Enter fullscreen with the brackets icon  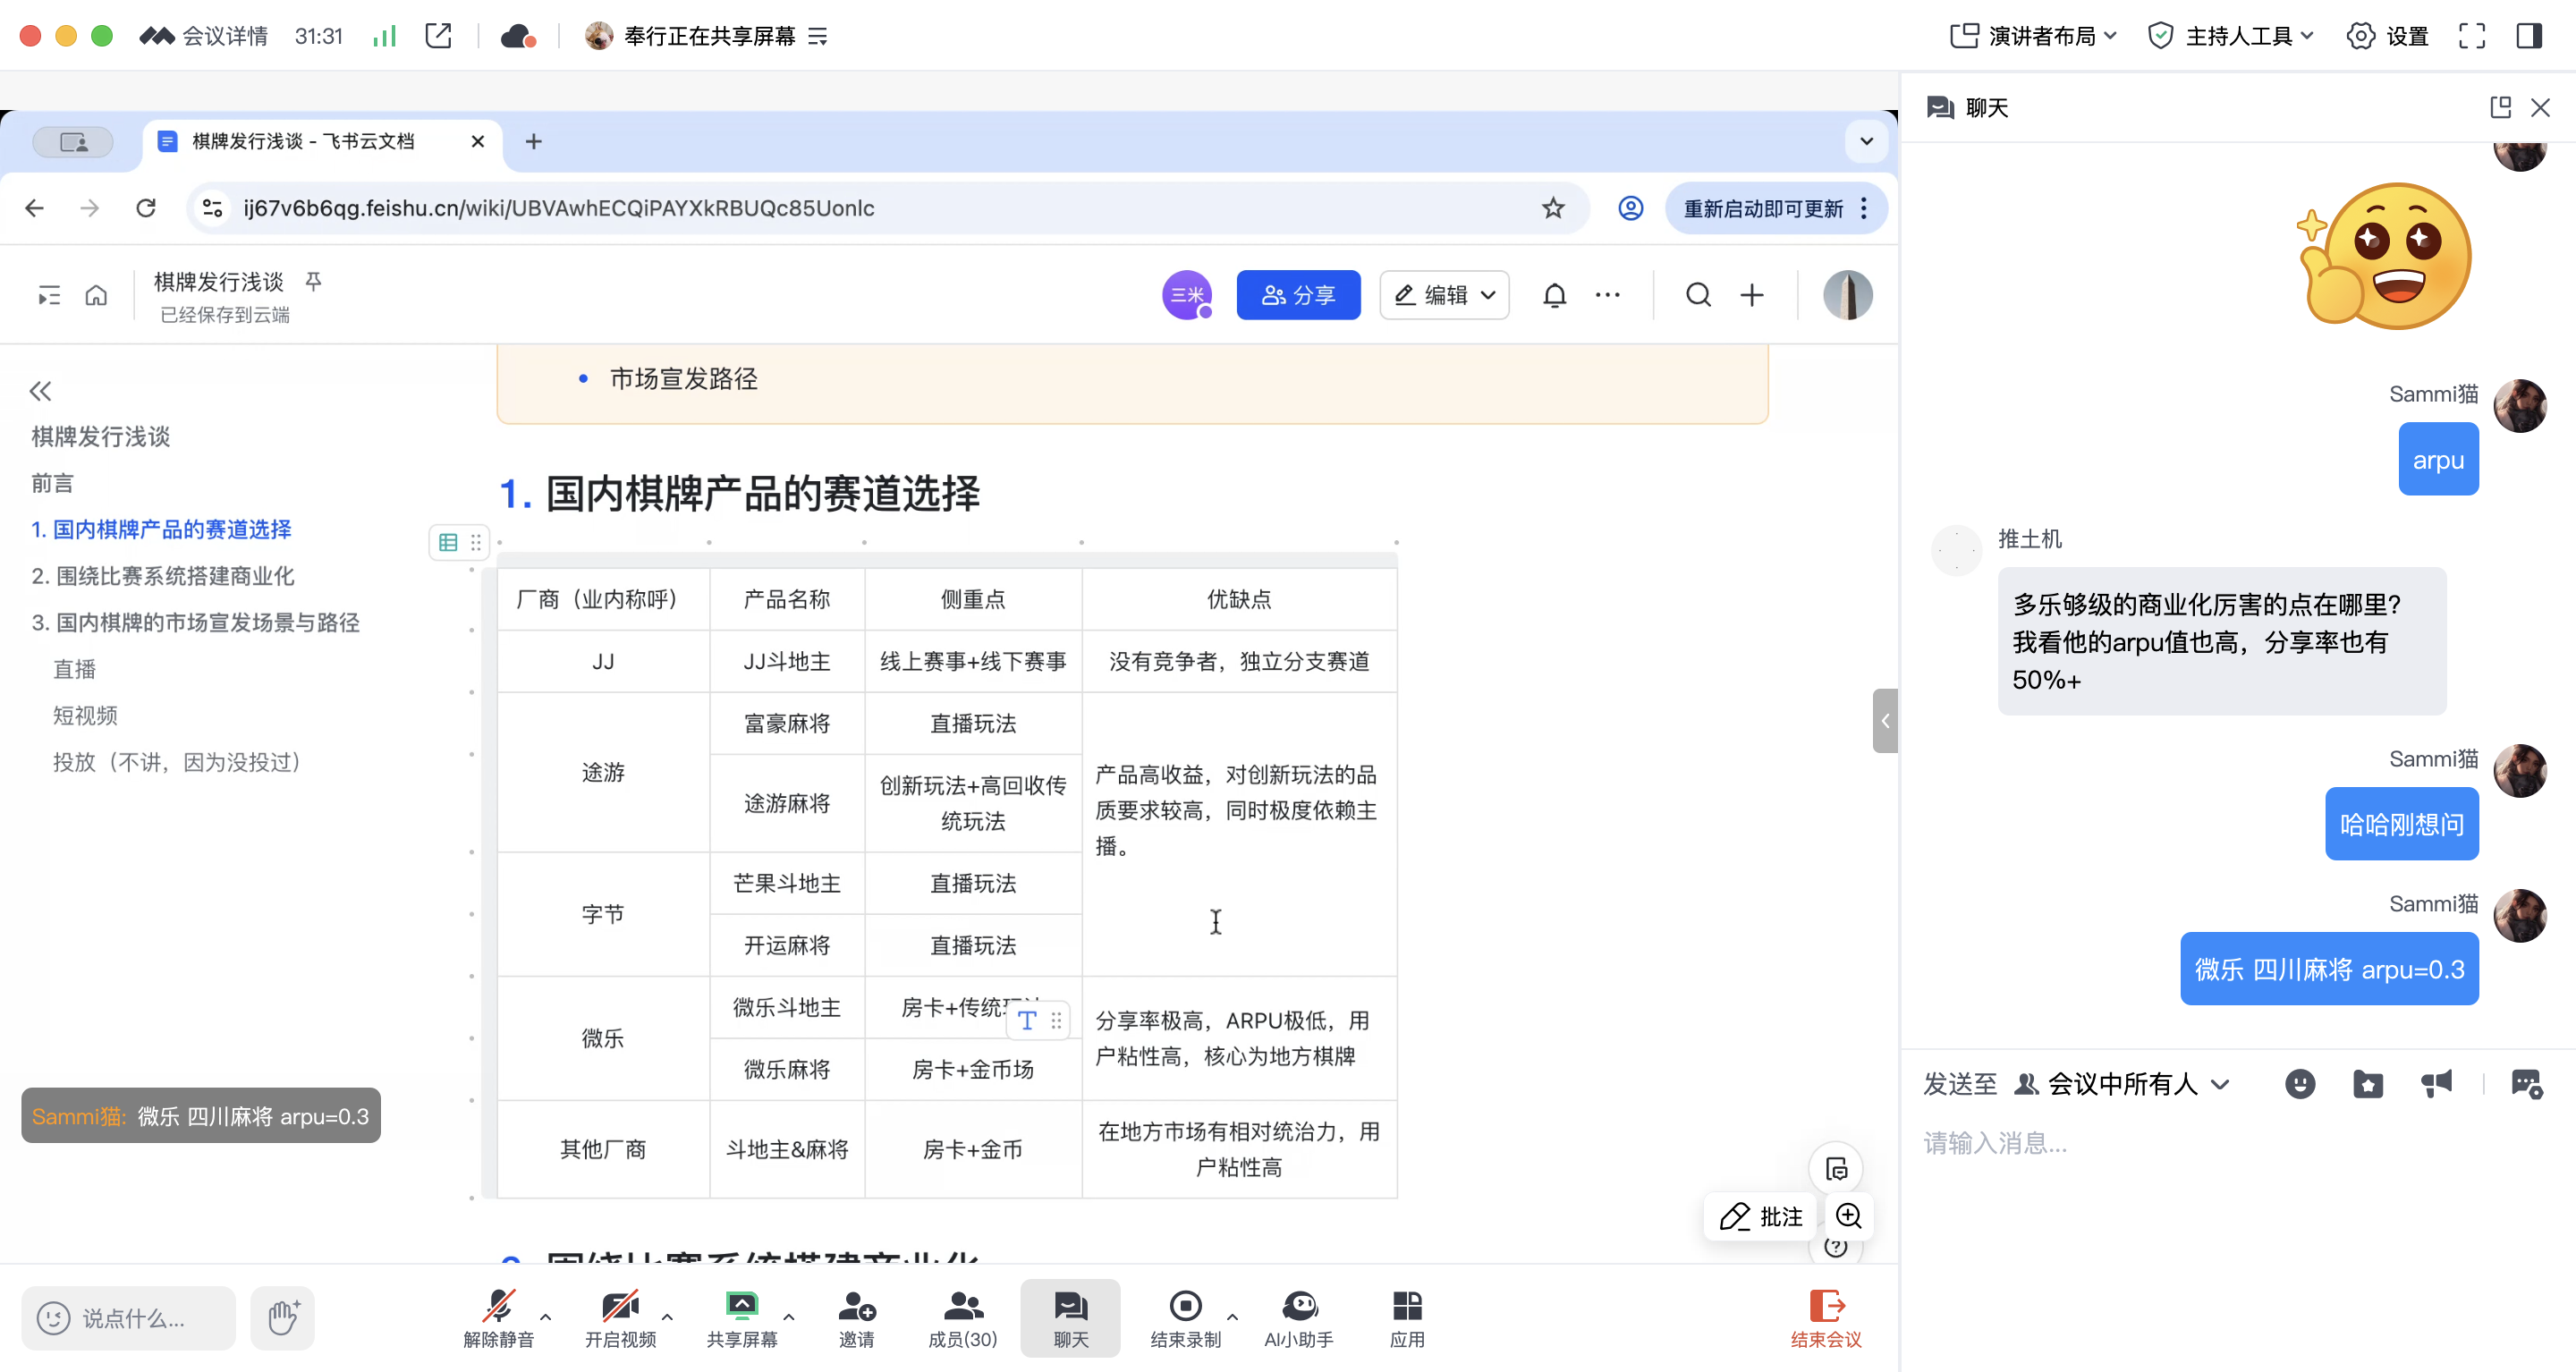(x=2471, y=36)
